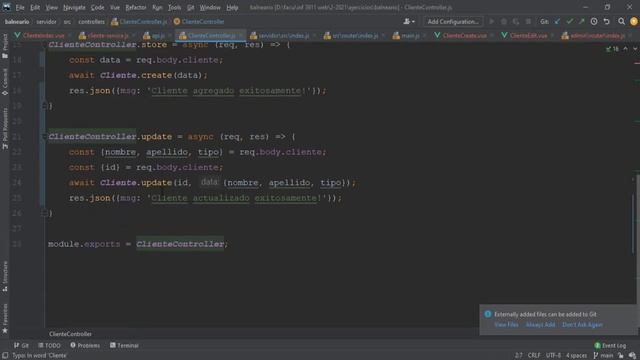Click the main git branch in status bar
640x360 pixels.
pos(603,356)
